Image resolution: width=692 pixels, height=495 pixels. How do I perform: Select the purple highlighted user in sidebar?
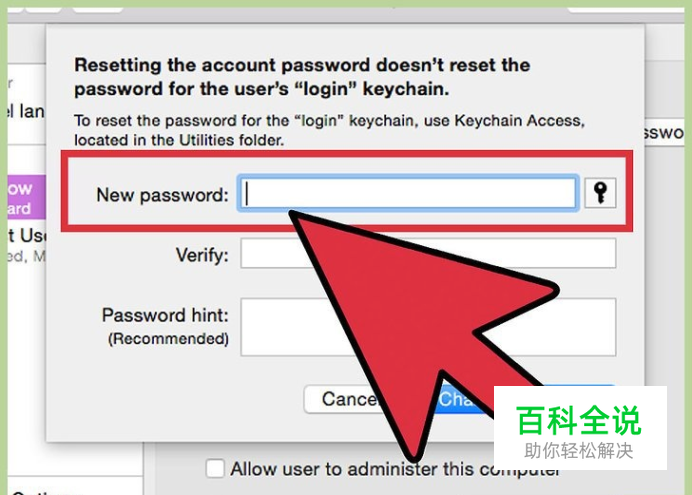tap(26, 197)
